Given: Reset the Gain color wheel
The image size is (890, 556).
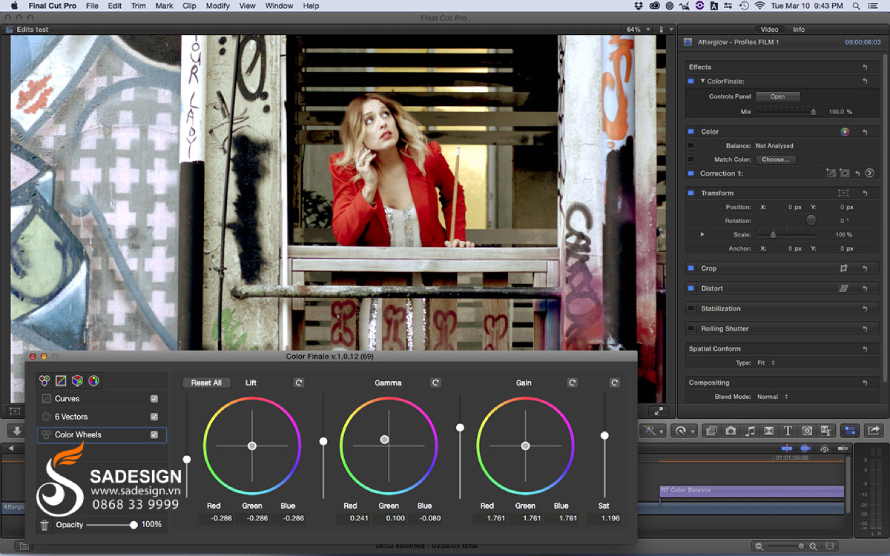Looking at the screenshot, I should point(572,383).
